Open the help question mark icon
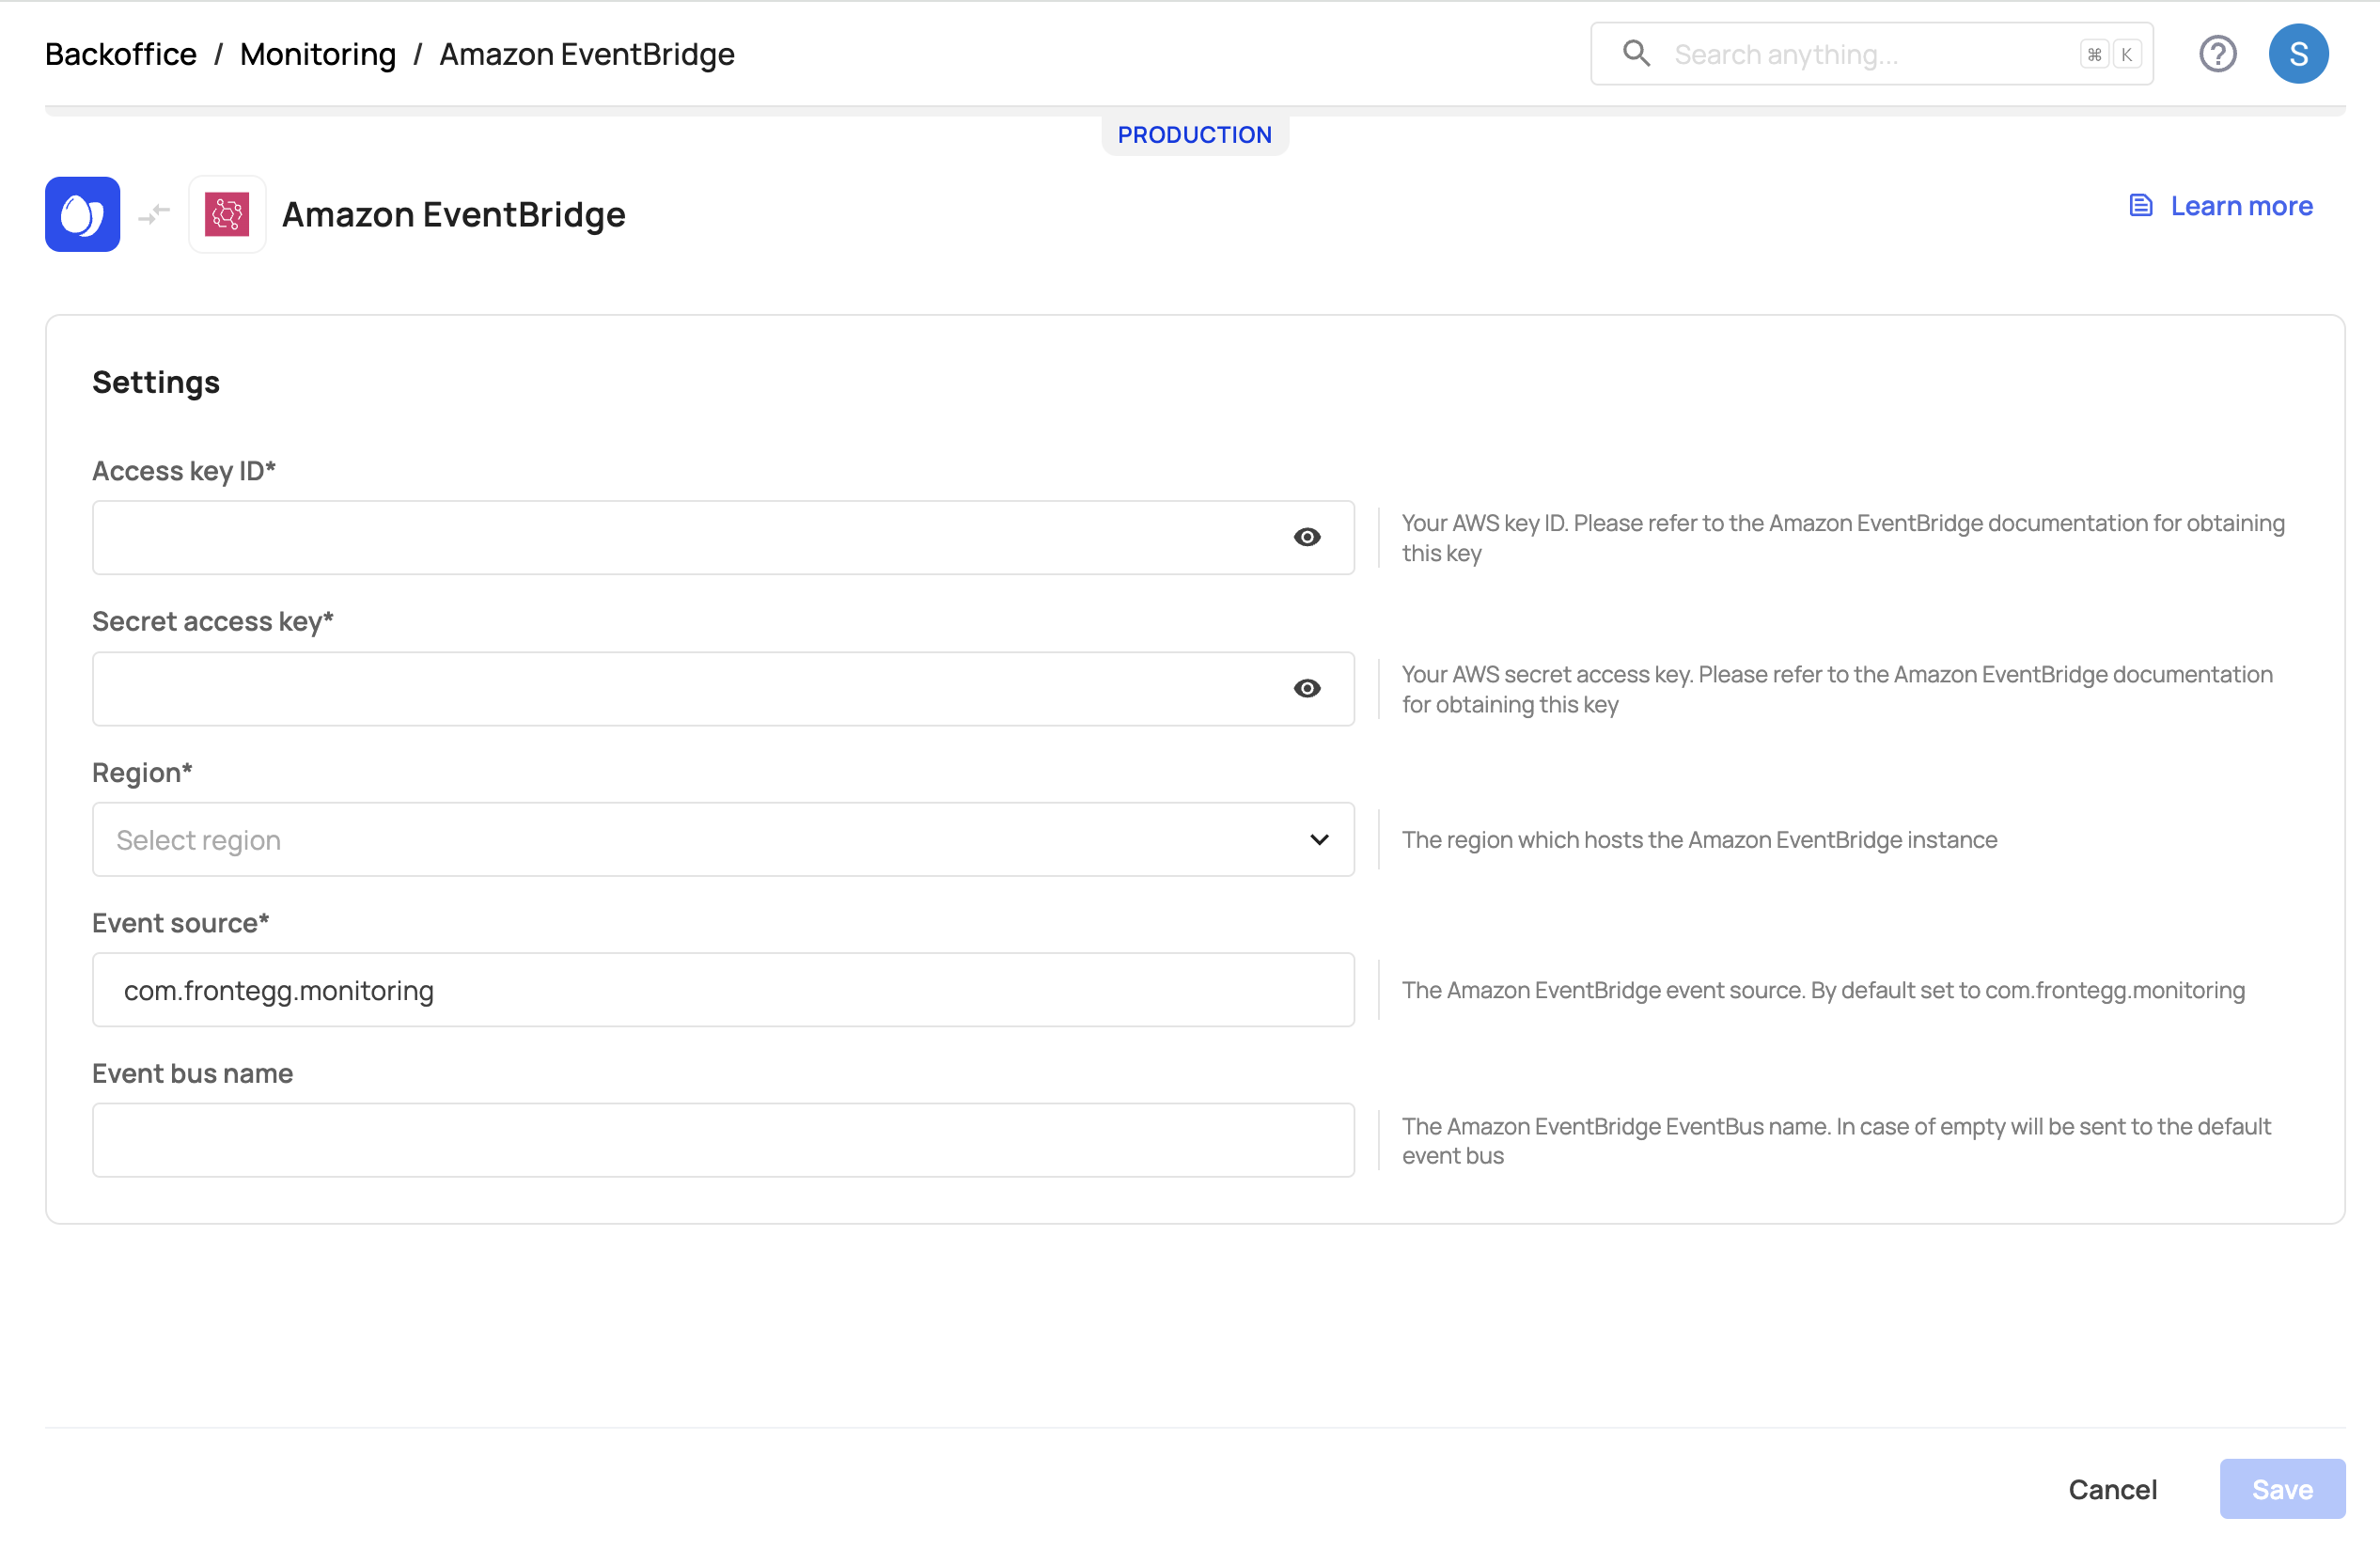This screenshot has width=2380, height=1549. tap(2217, 54)
